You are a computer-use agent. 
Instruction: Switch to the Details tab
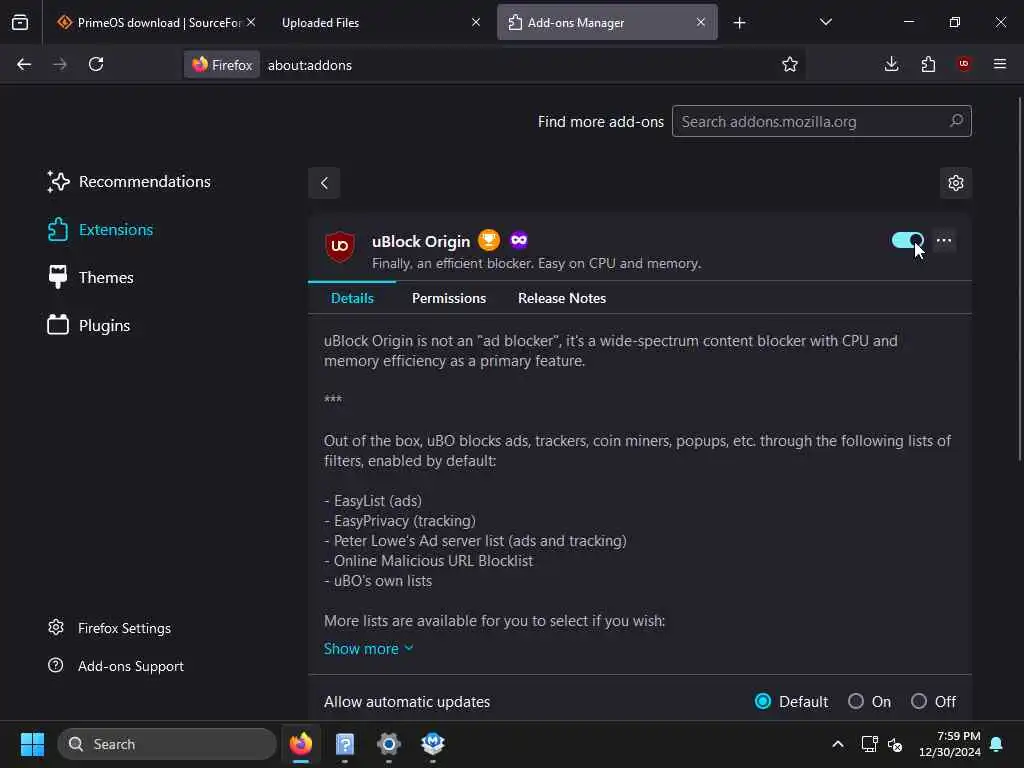[x=352, y=298]
